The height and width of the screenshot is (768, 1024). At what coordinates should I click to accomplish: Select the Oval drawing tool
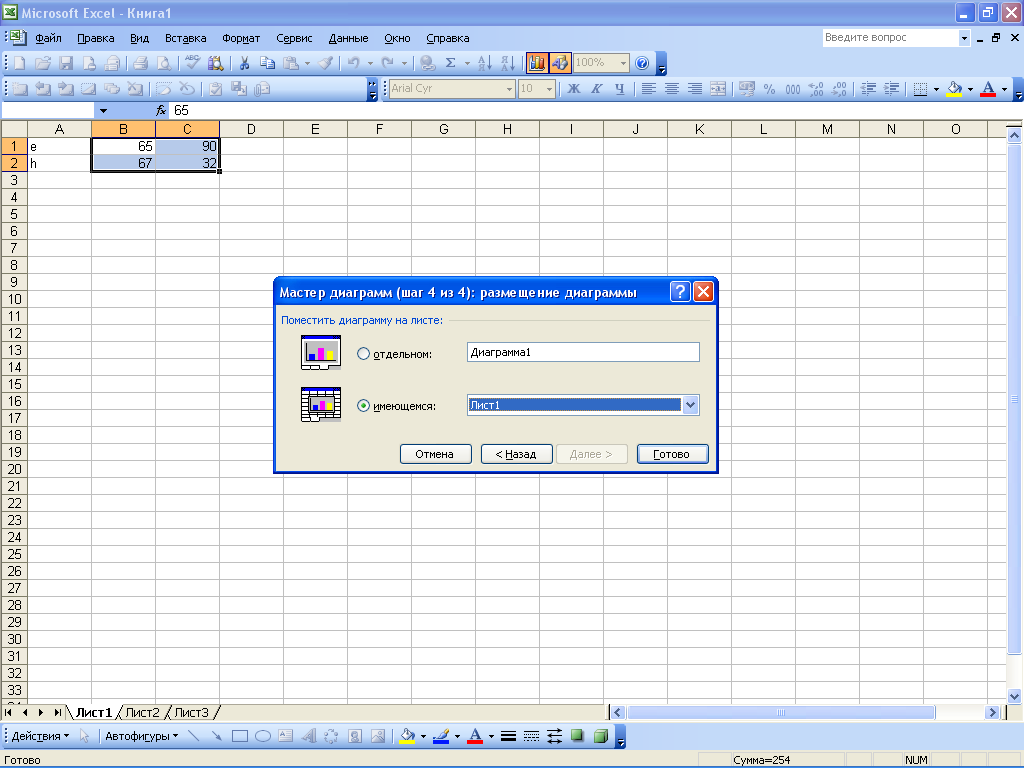pos(263,736)
